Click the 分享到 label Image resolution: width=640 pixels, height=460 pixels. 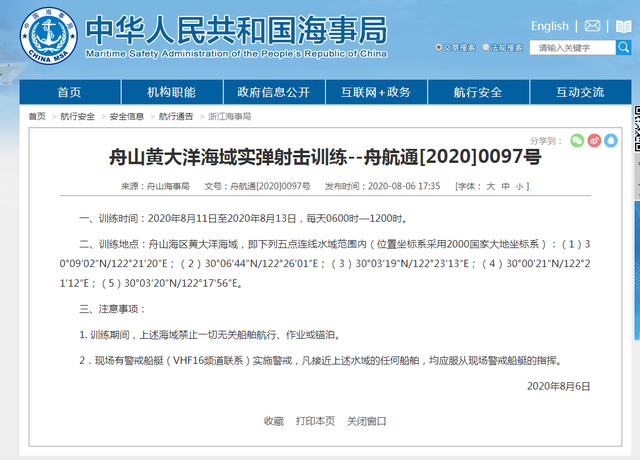coord(546,141)
